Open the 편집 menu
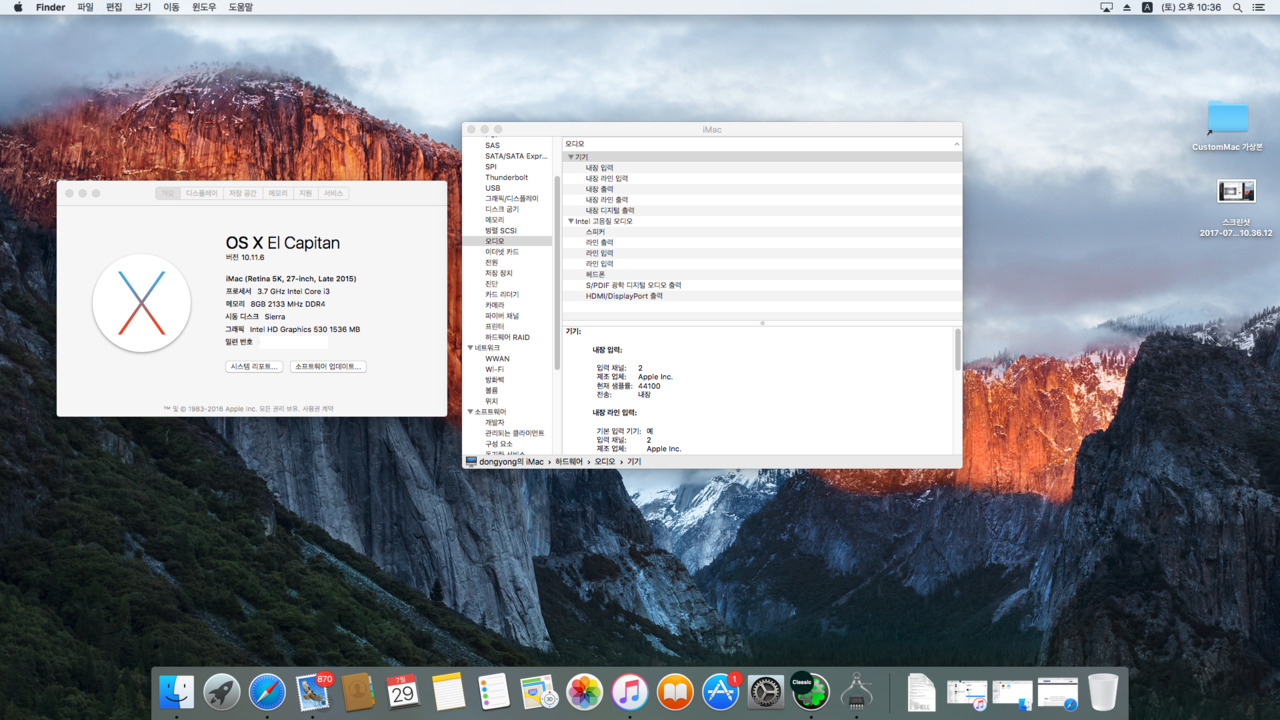1280x720 pixels. pyautogui.click(x=114, y=7)
